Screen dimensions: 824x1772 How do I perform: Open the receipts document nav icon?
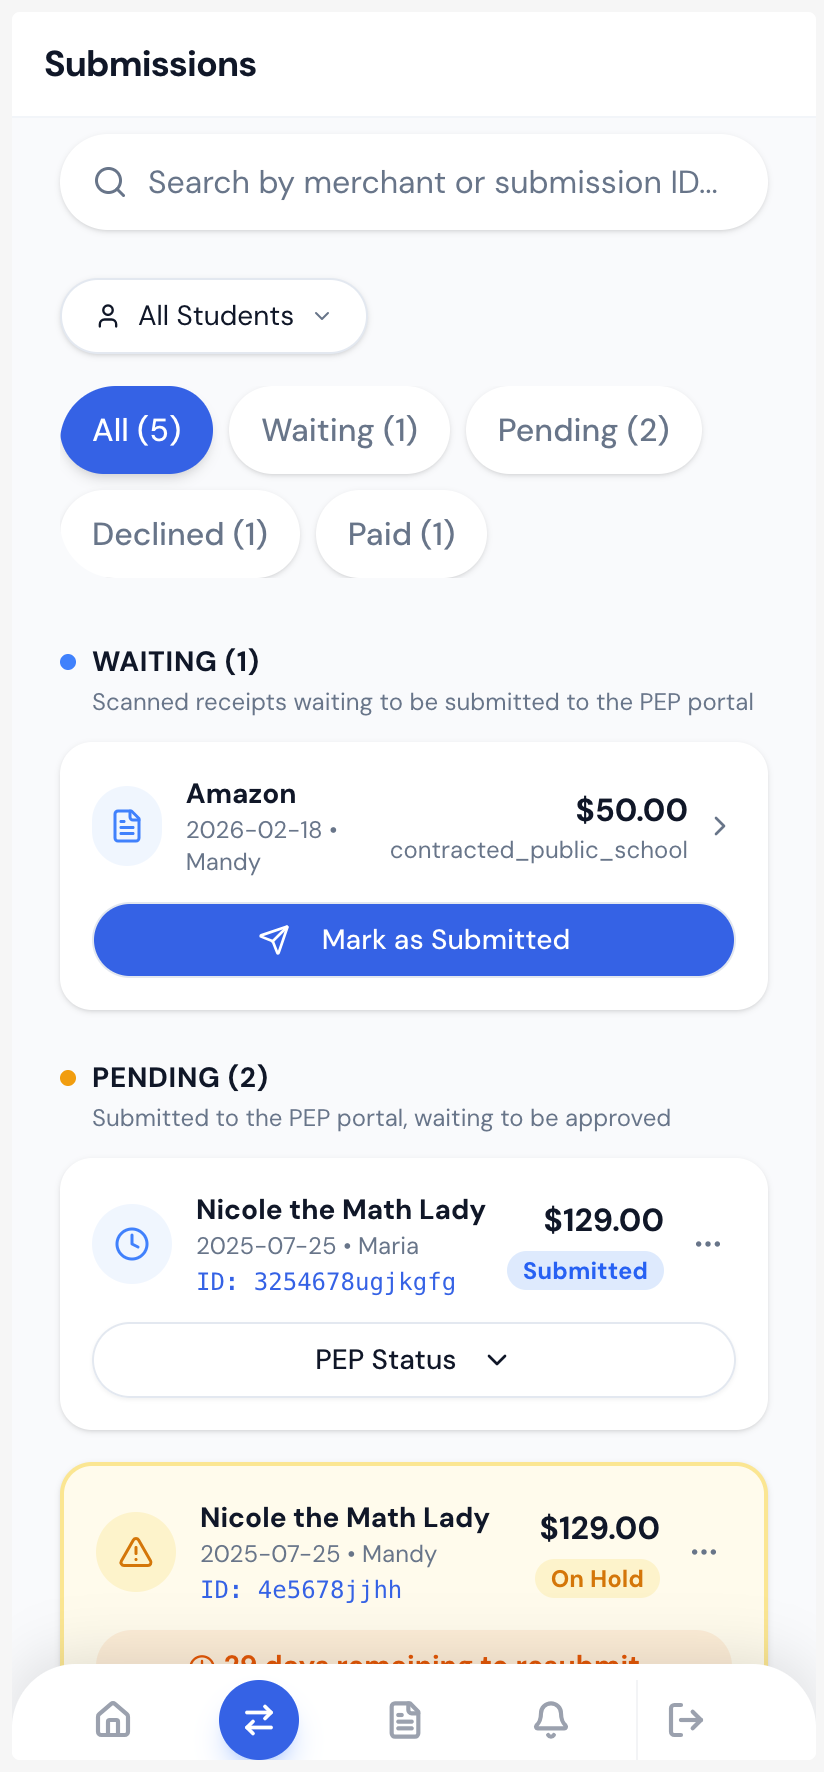click(x=405, y=1720)
